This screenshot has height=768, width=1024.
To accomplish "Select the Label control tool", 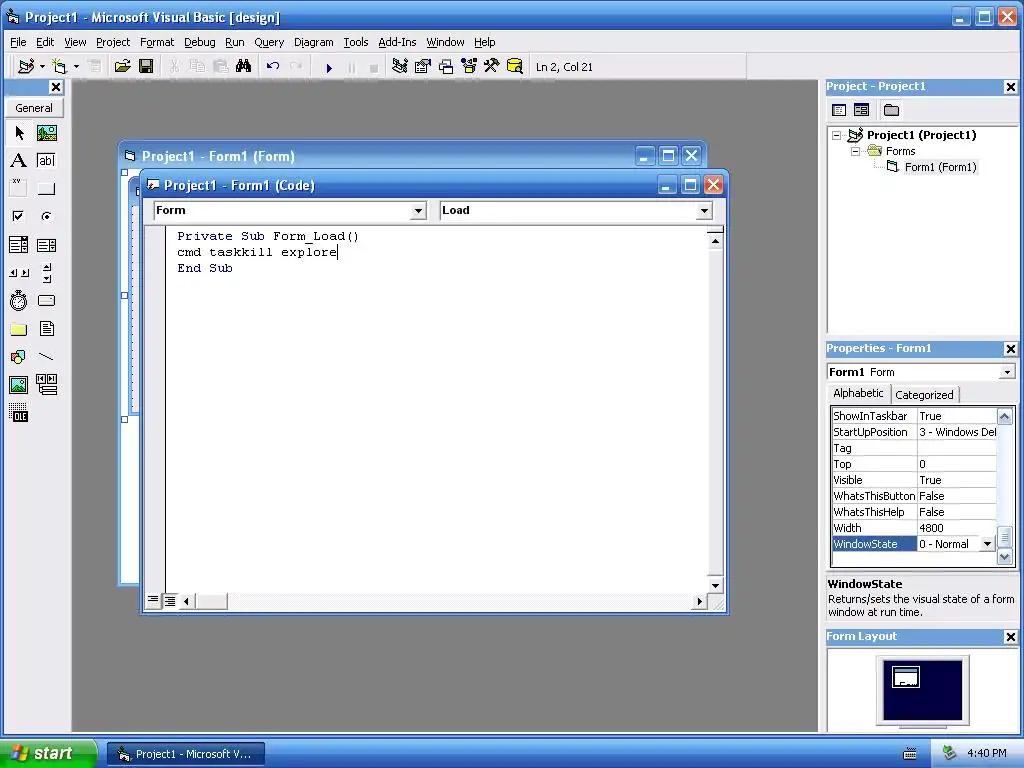I will pos(19,161).
